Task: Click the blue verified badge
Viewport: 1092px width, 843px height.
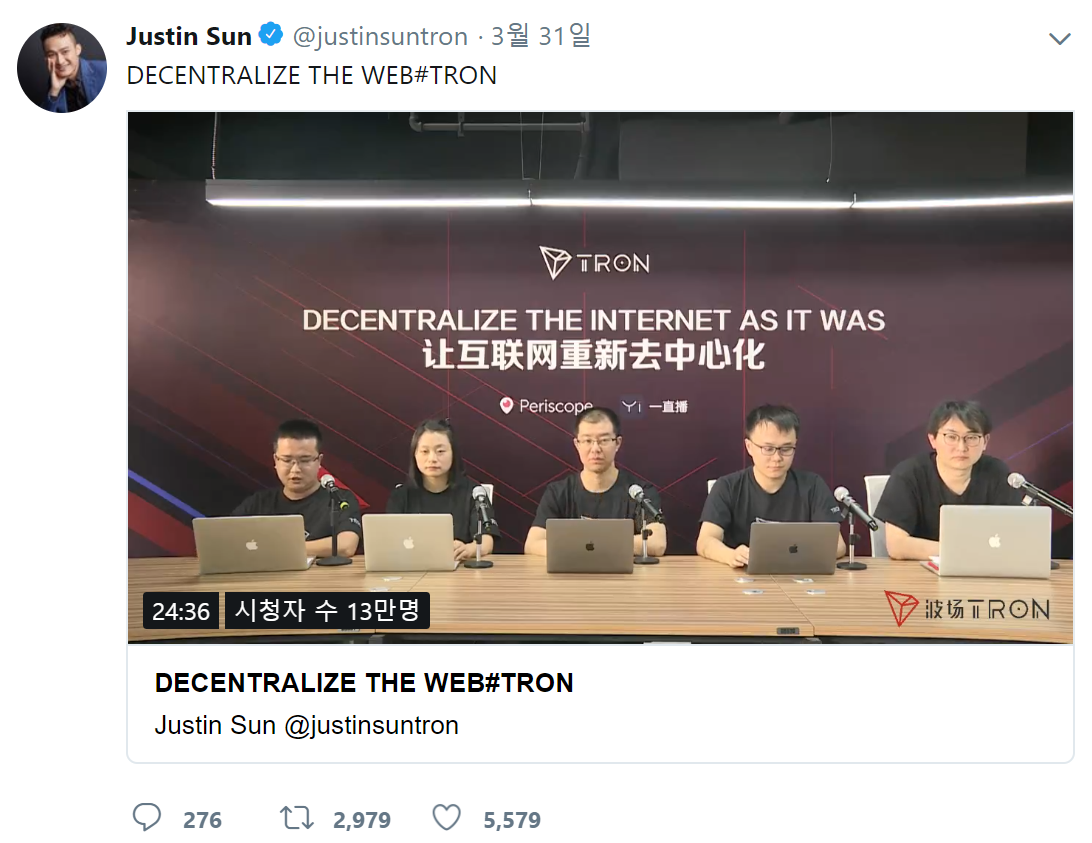Action: point(271,34)
